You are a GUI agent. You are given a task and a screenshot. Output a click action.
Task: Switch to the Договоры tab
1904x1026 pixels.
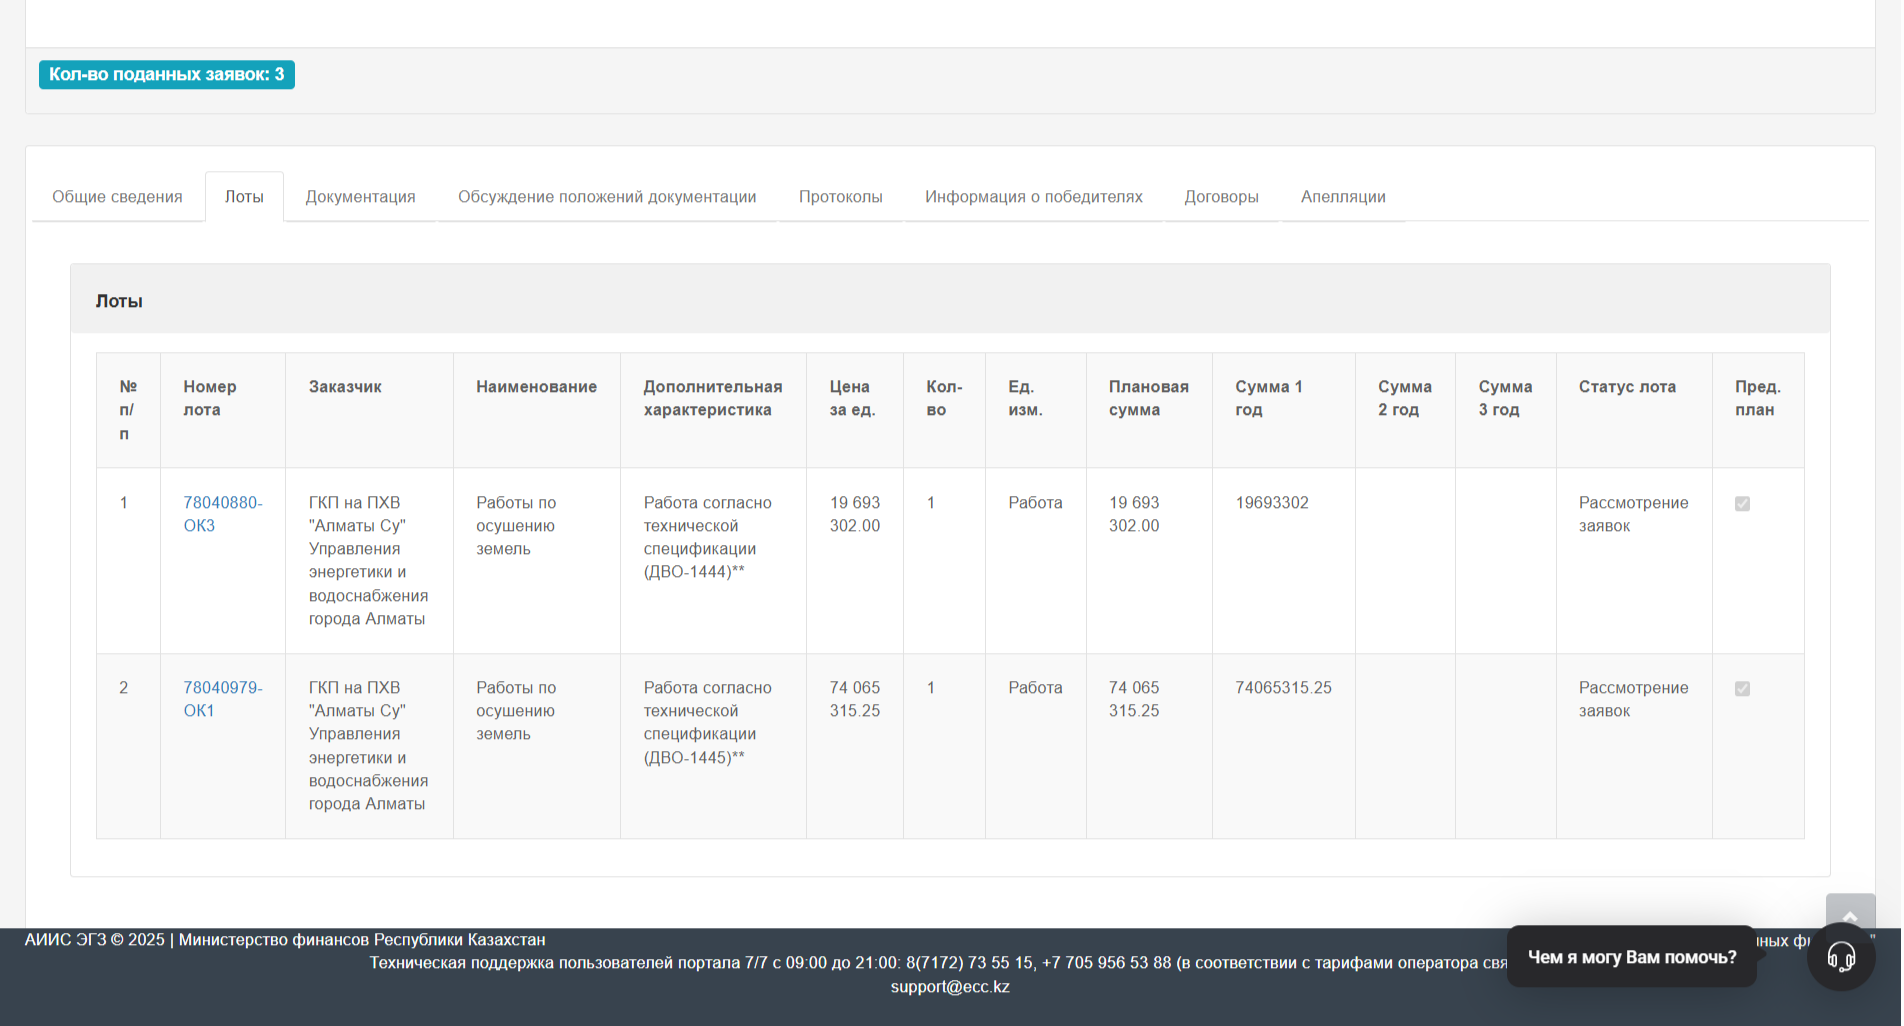coord(1221,197)
